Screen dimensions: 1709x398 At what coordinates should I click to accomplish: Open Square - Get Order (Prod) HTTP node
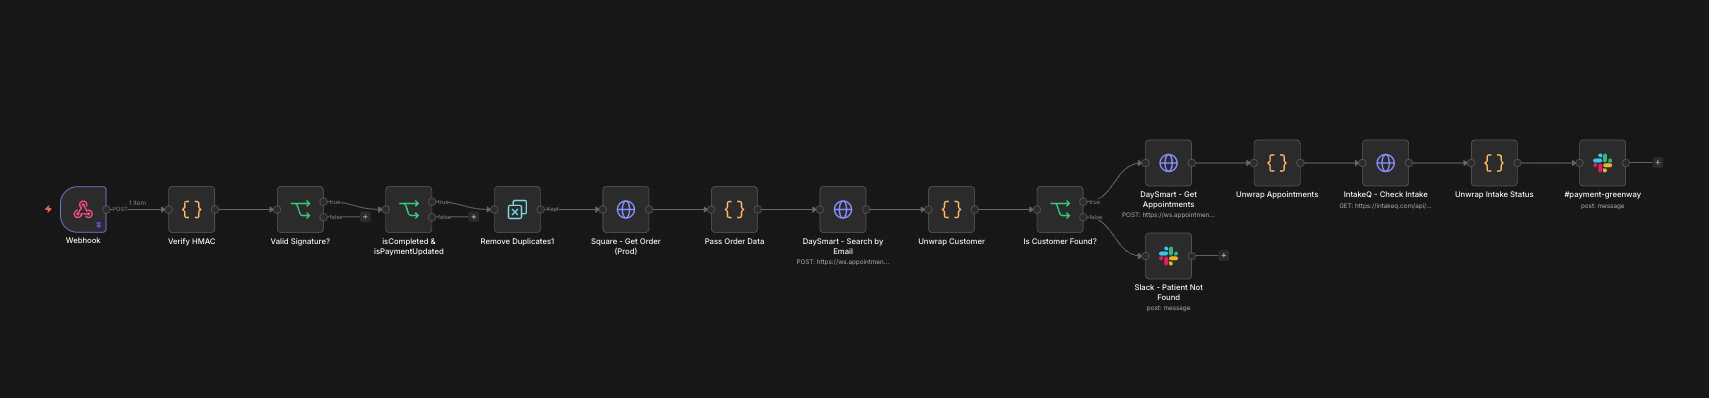[626, 209]
